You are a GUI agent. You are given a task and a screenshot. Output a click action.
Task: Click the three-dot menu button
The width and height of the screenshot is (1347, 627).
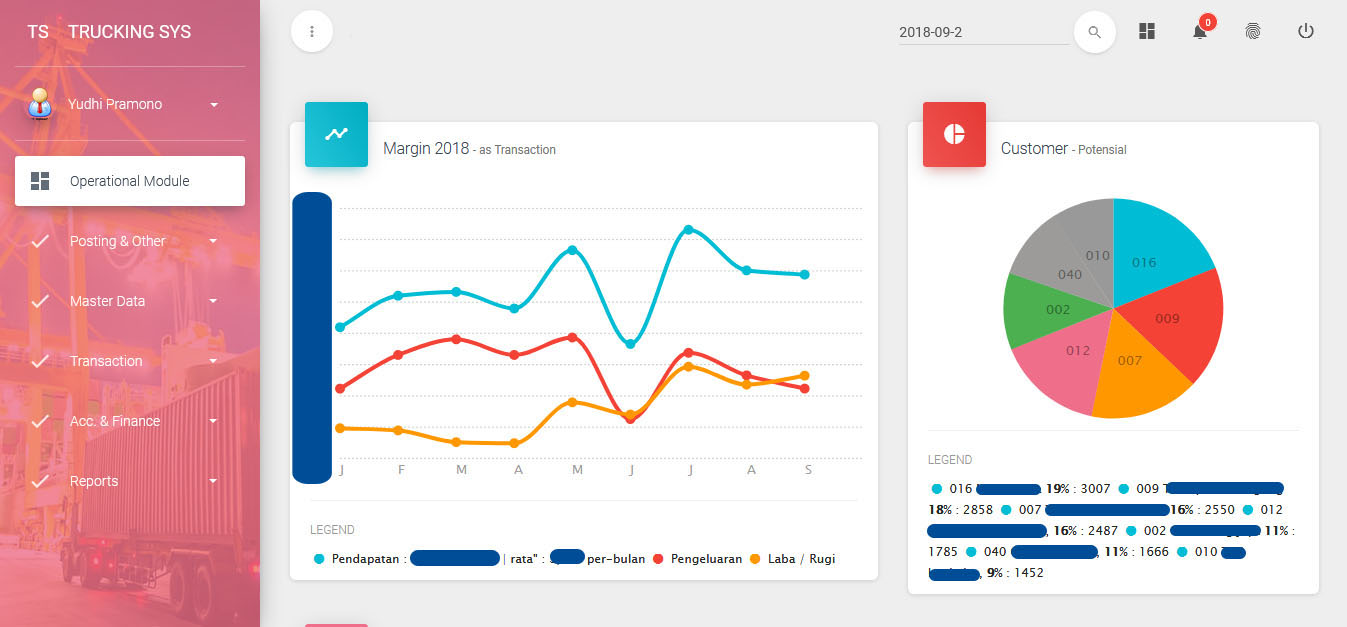(312, 31)
